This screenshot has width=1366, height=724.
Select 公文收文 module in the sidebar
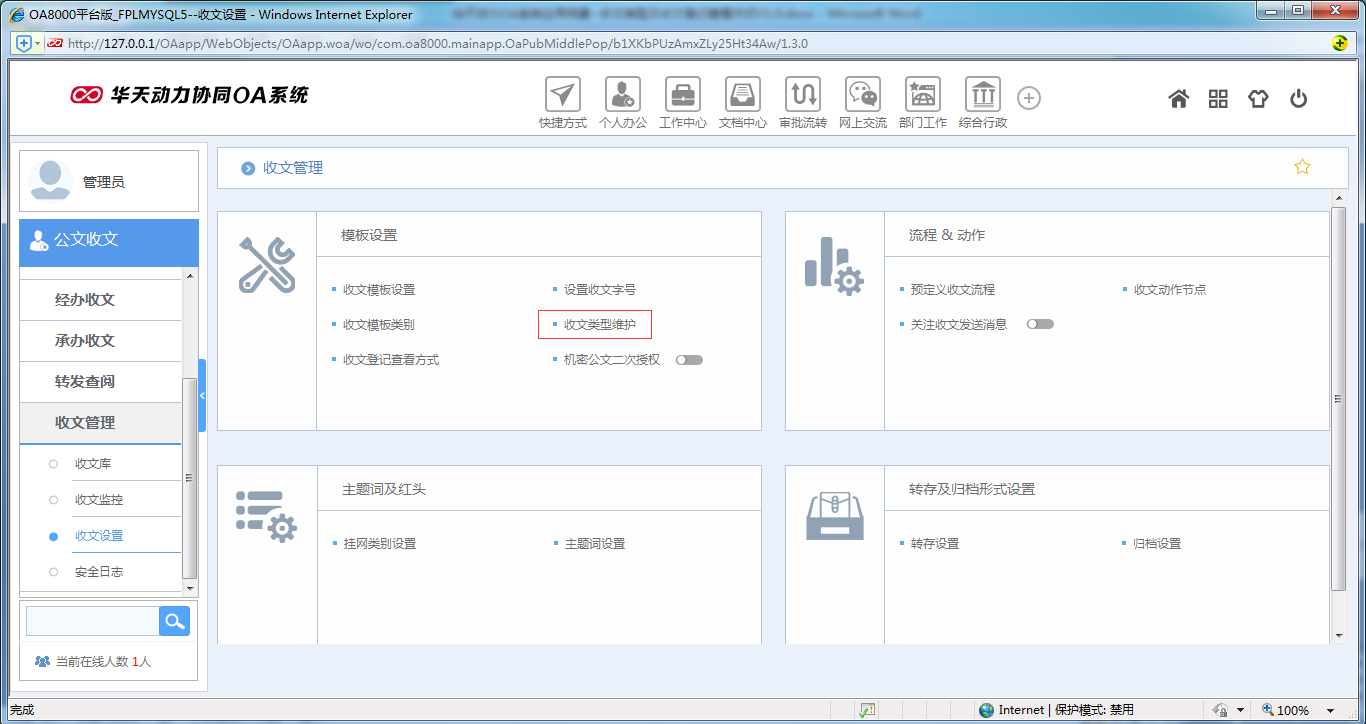pyautogui.click(x=88, y=242)
